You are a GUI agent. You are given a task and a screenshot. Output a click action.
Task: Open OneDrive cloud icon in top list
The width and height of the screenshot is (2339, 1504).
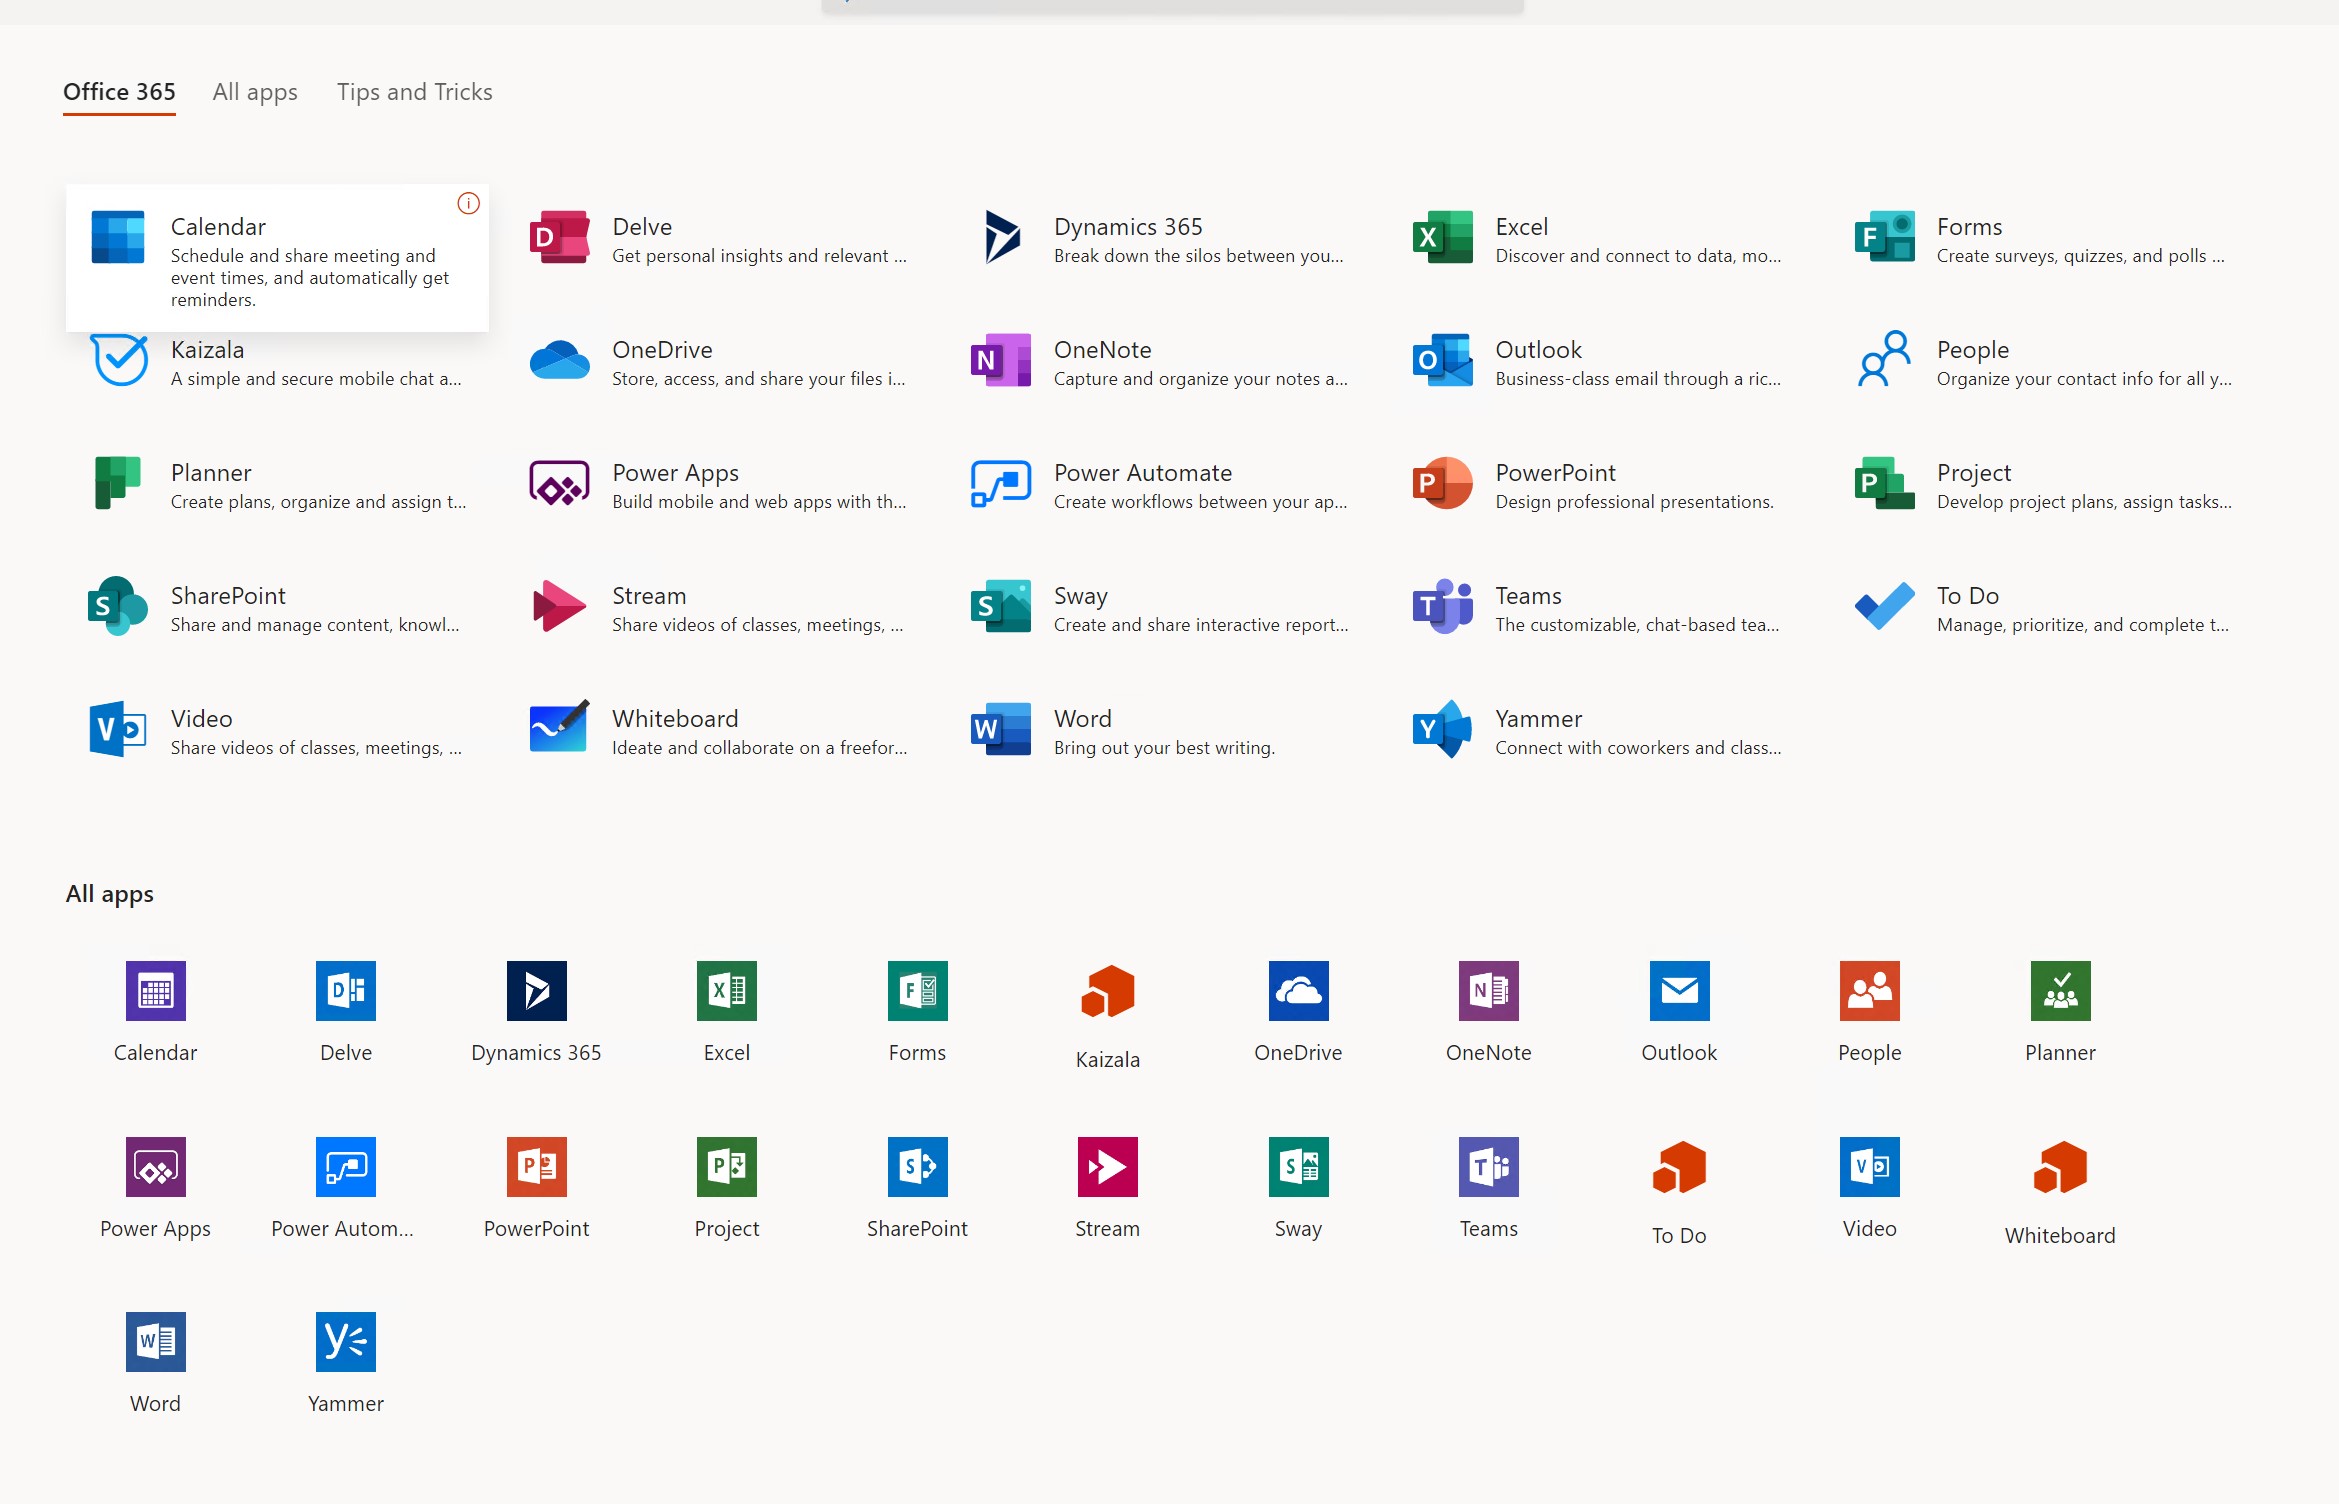(x=559, y=360)
